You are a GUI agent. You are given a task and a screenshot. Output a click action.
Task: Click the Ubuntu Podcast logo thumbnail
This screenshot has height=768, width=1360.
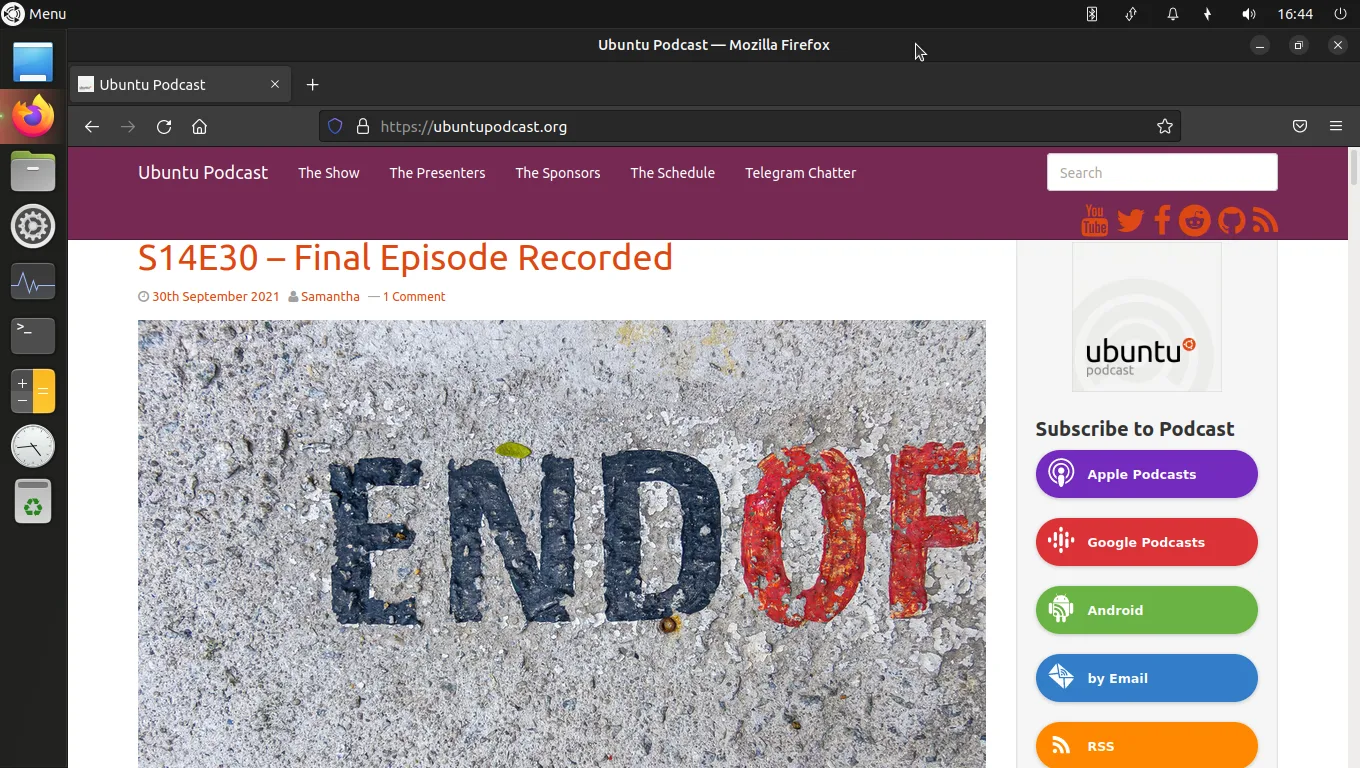(1146, 317)
